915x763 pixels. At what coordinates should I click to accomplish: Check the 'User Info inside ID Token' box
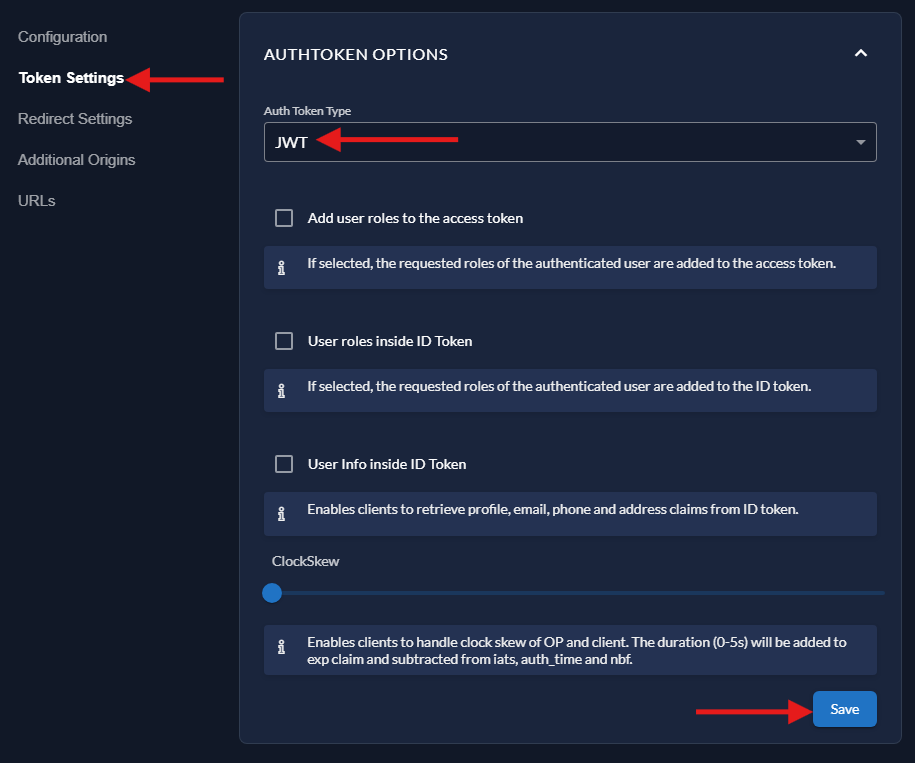click(x=284, y=464)
